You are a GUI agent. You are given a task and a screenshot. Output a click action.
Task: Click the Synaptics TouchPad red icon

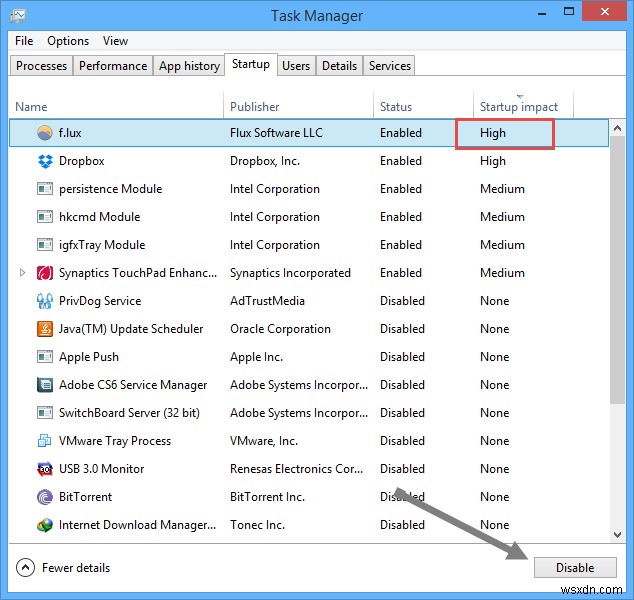pos(44,273)
